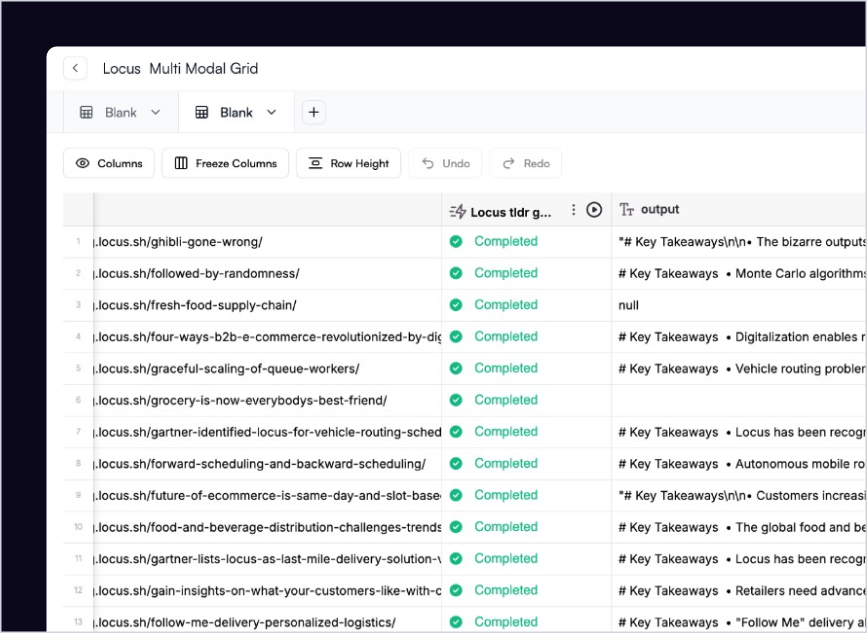867x633 pixels.
Task: Click the empty output cell in grocery row
Action: pos(739,400)
